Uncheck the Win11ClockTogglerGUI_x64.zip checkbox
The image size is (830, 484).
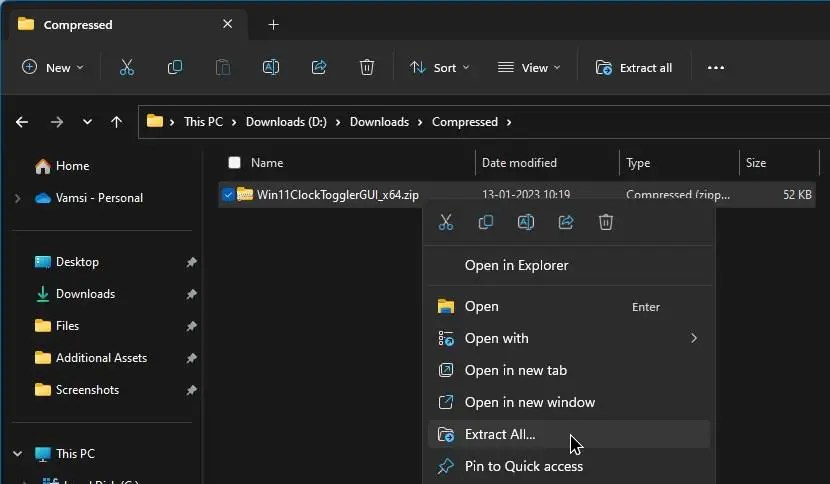click(228, 194)
